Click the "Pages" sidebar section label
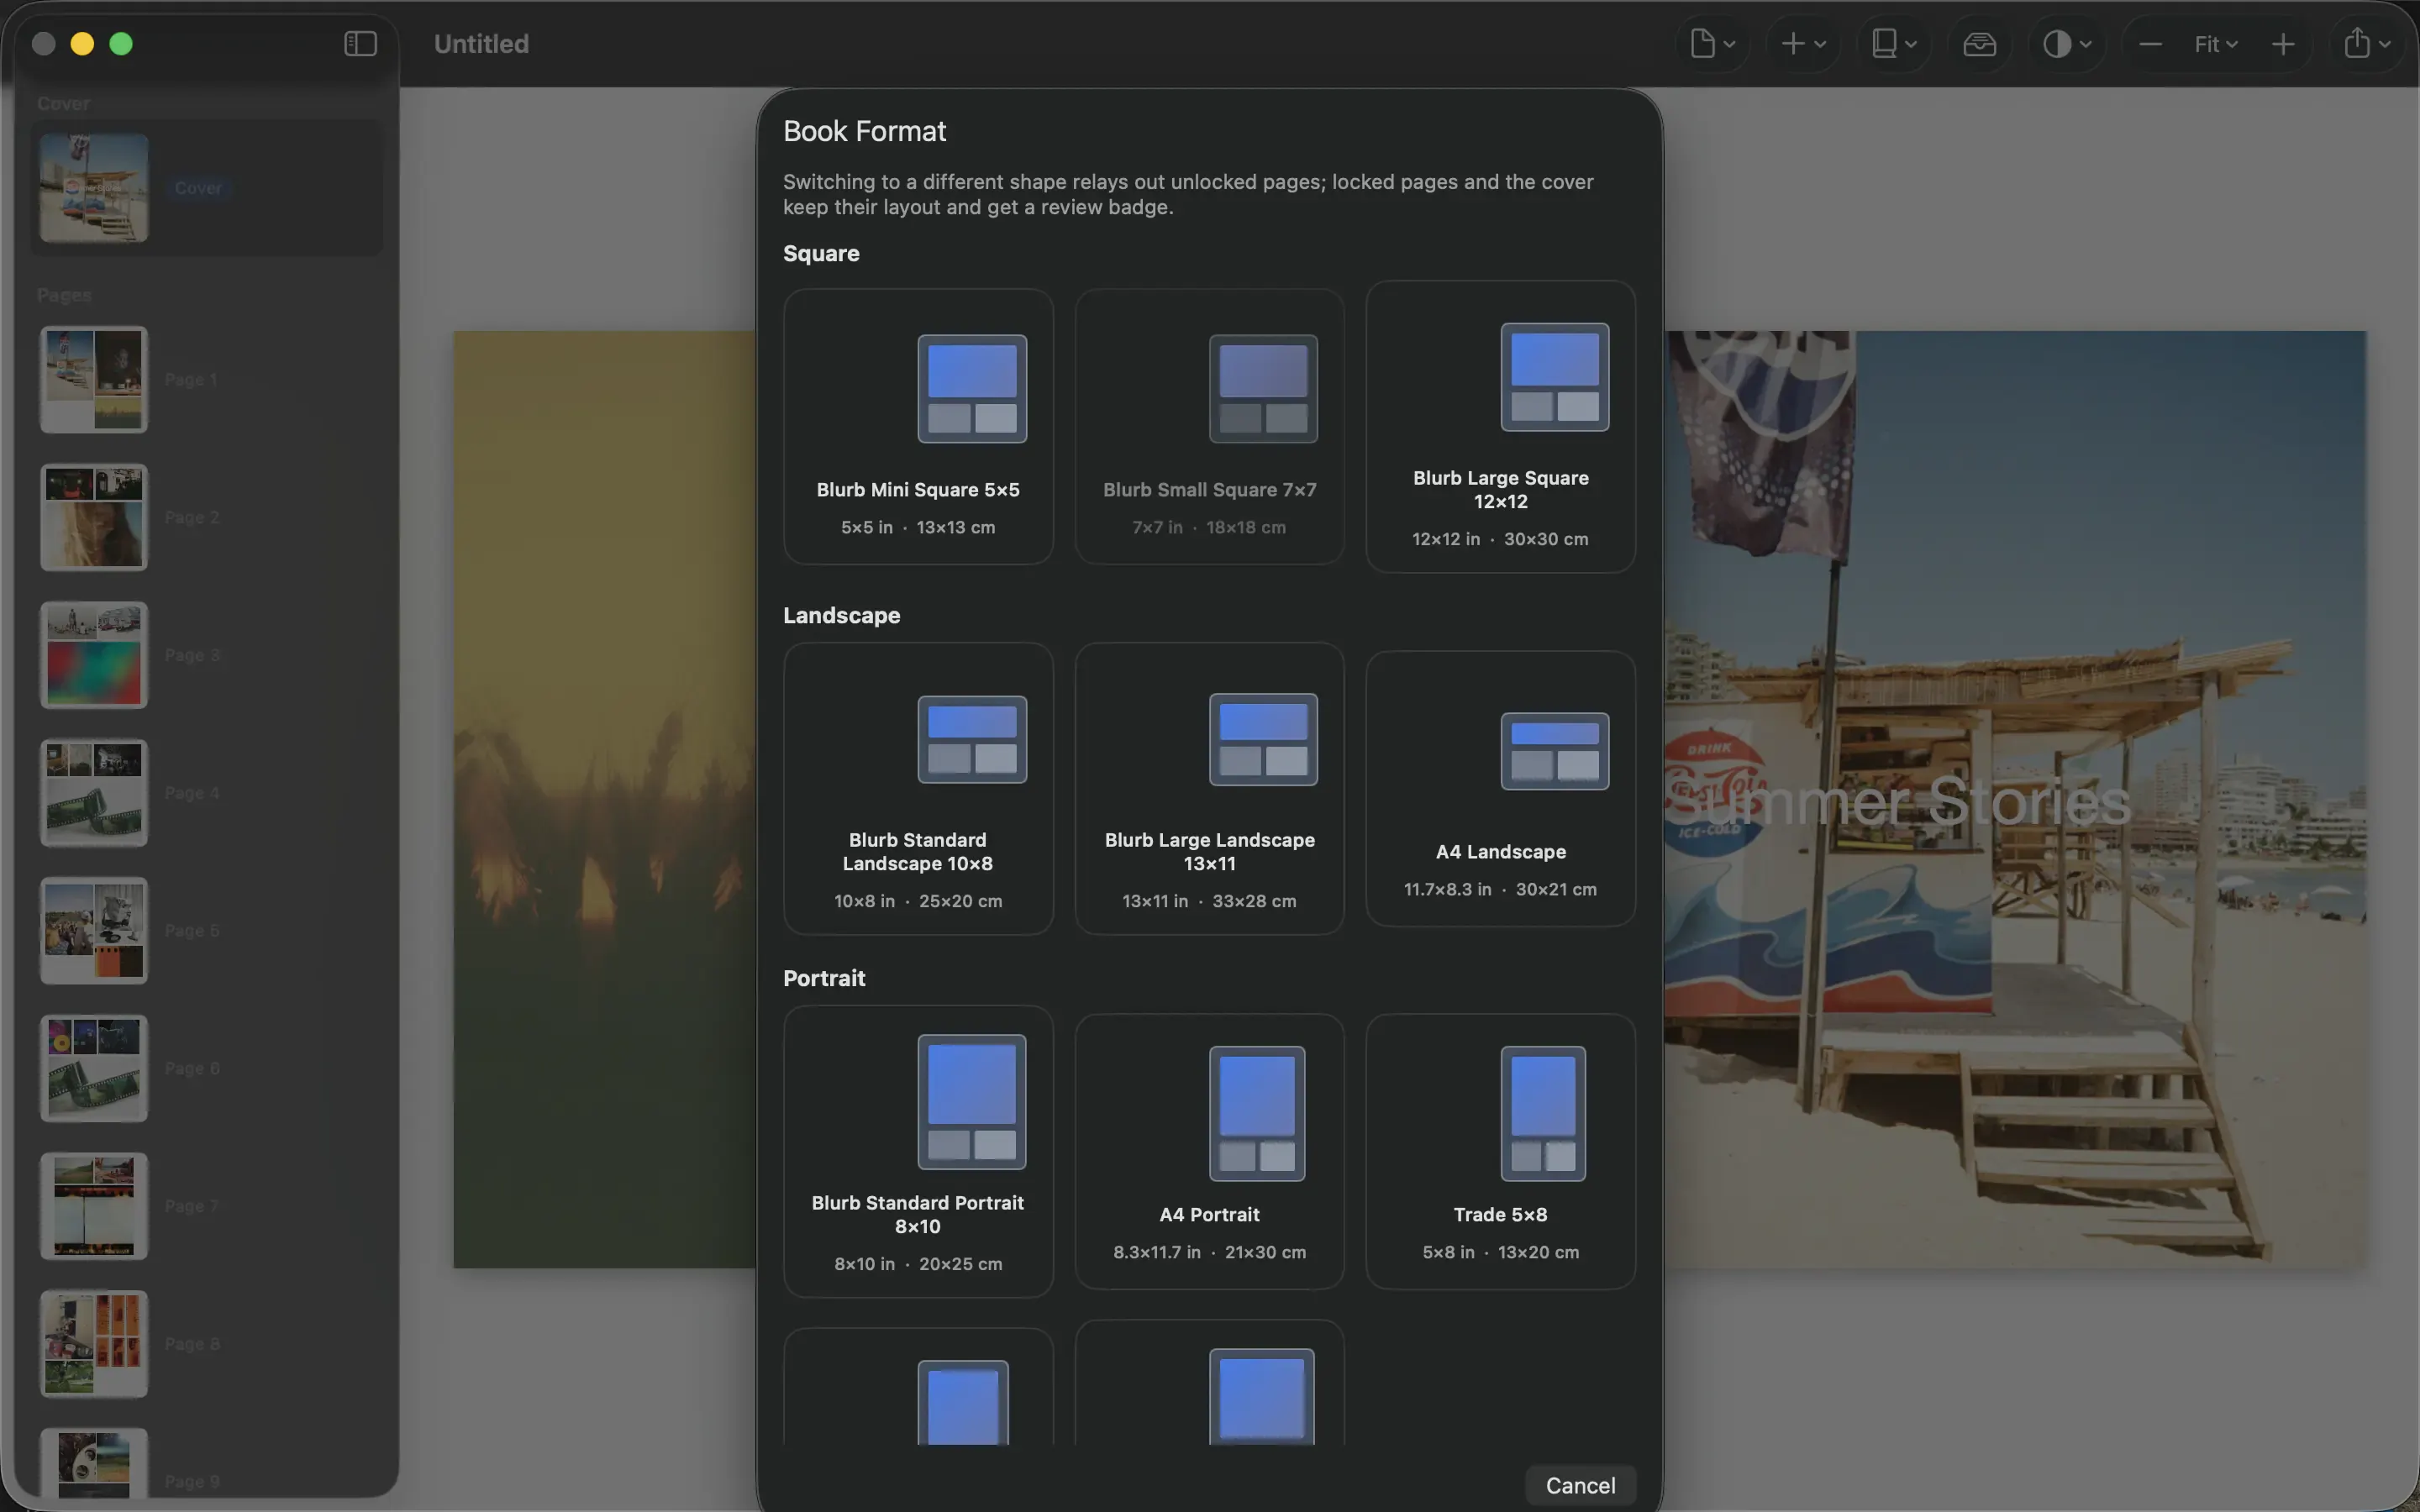The height and width of the screenshot is (1512, 2420). point(64,295)
